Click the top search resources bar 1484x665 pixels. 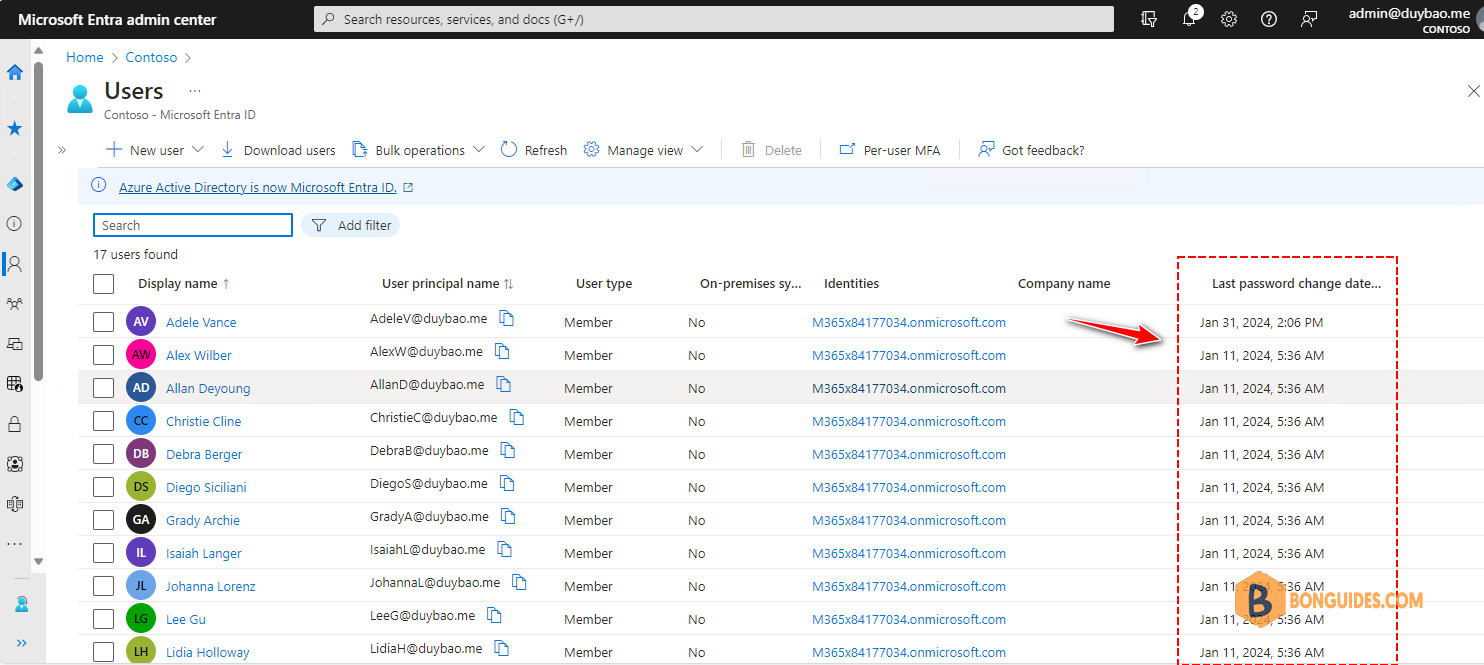(714, 19)
